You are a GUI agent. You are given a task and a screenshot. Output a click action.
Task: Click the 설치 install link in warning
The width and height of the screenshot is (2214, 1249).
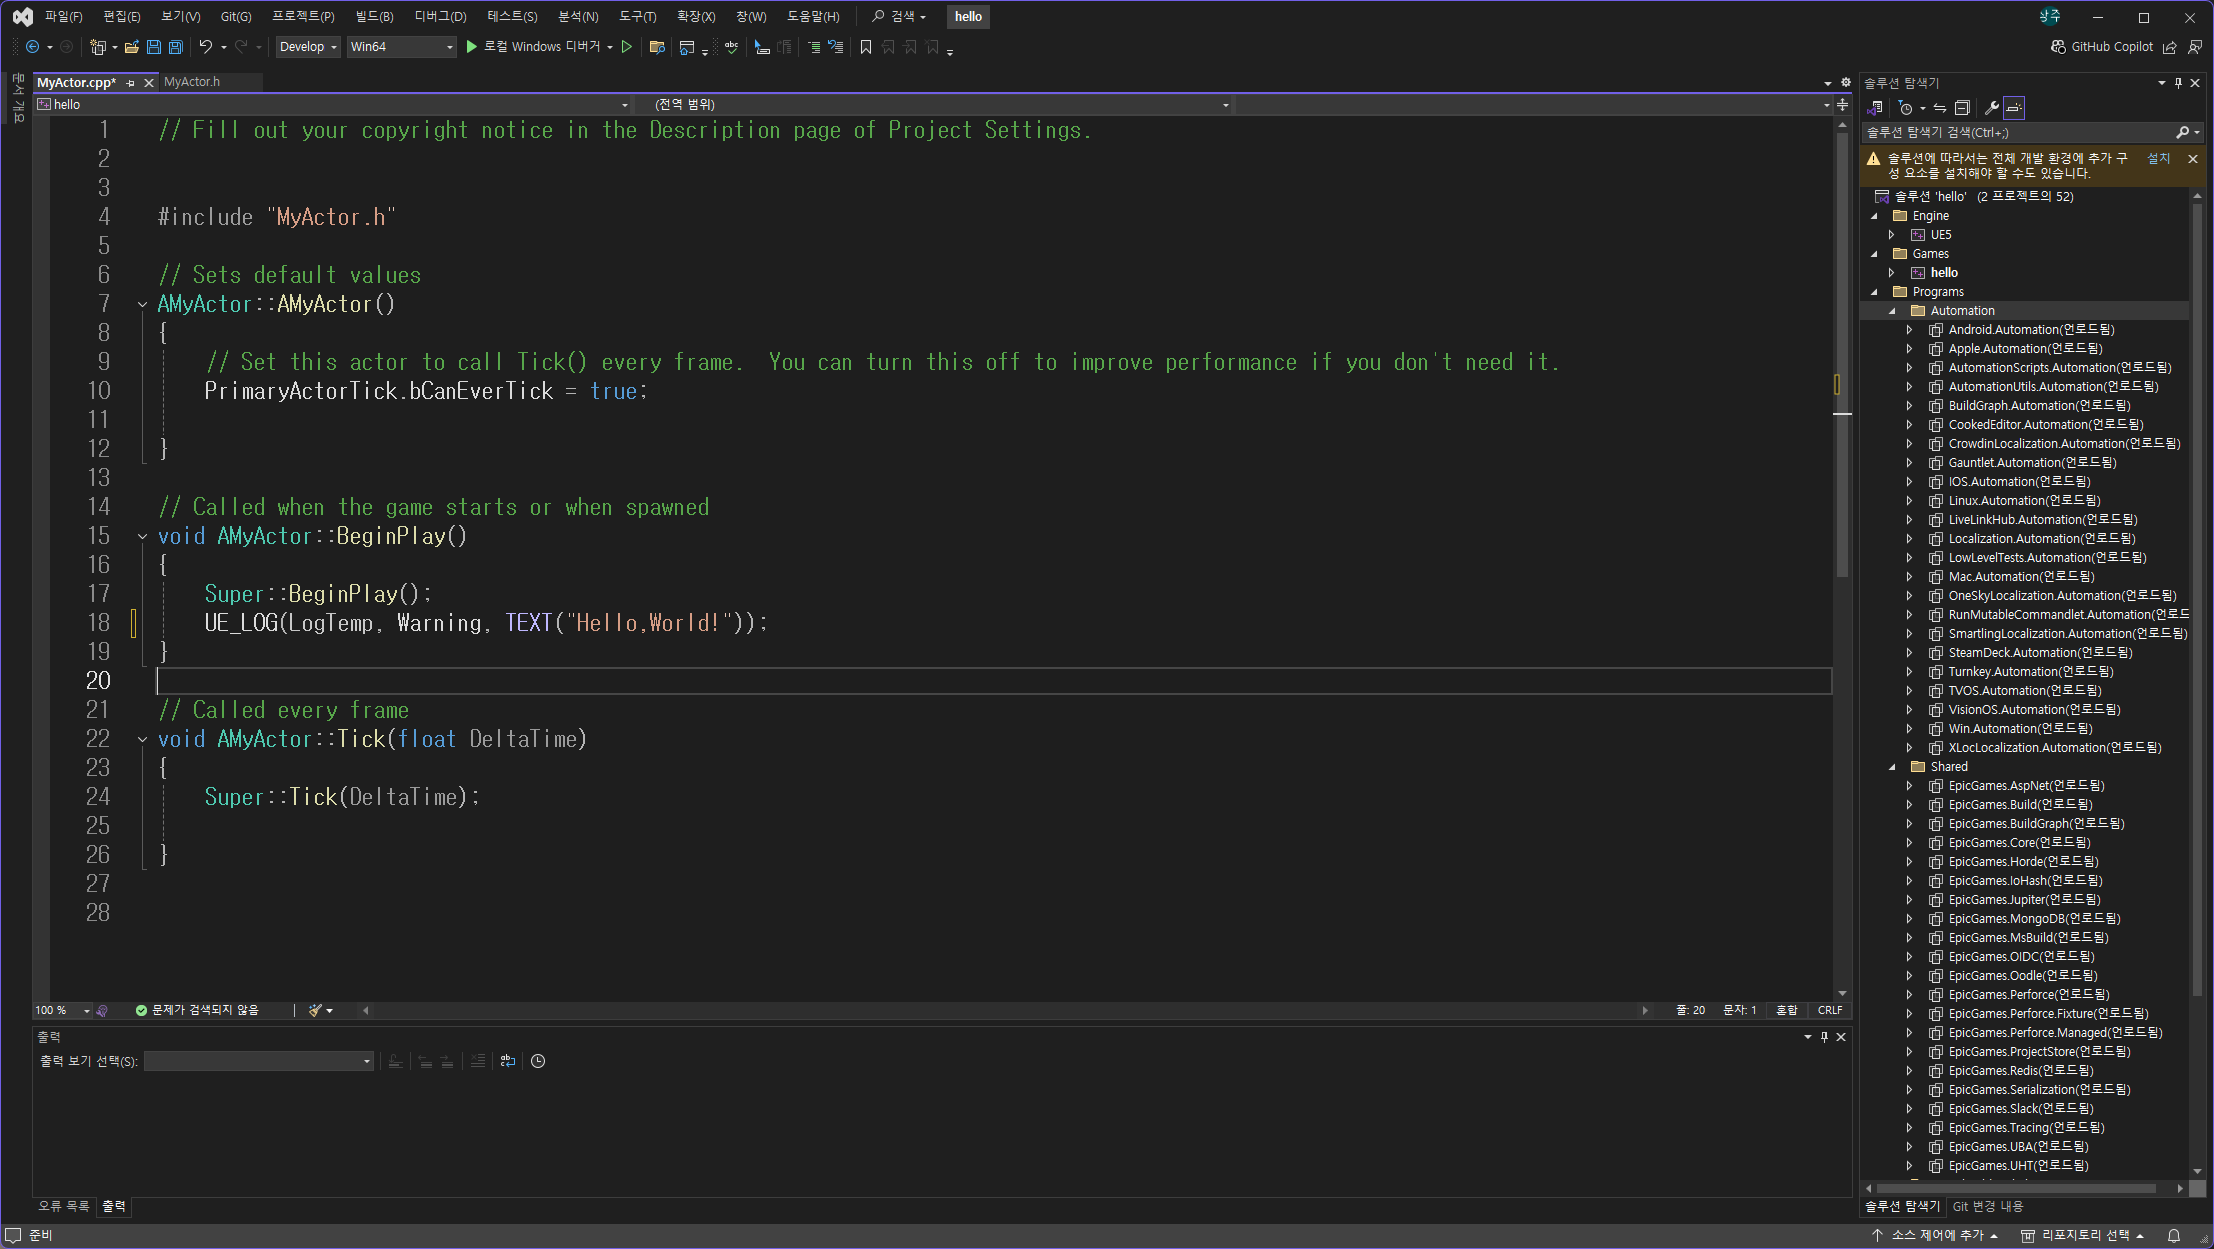[2158, 158]
